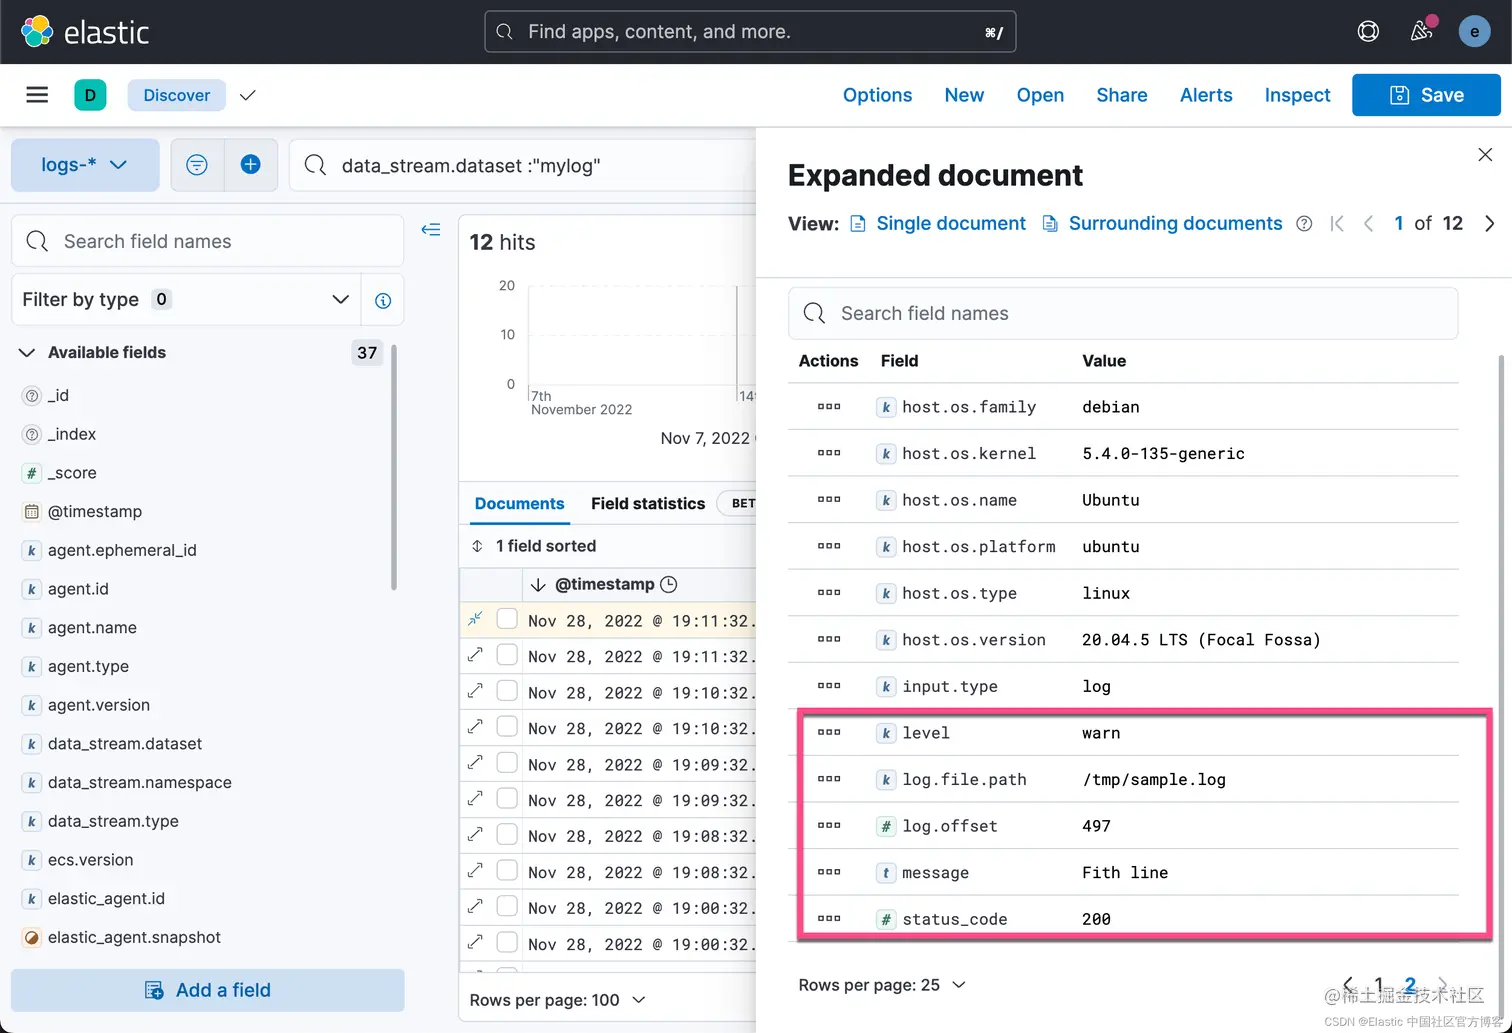This screenshot has height=1033, width=1512.
Task: Hide the field list sidebar
Action: click(x=431, y=230)
